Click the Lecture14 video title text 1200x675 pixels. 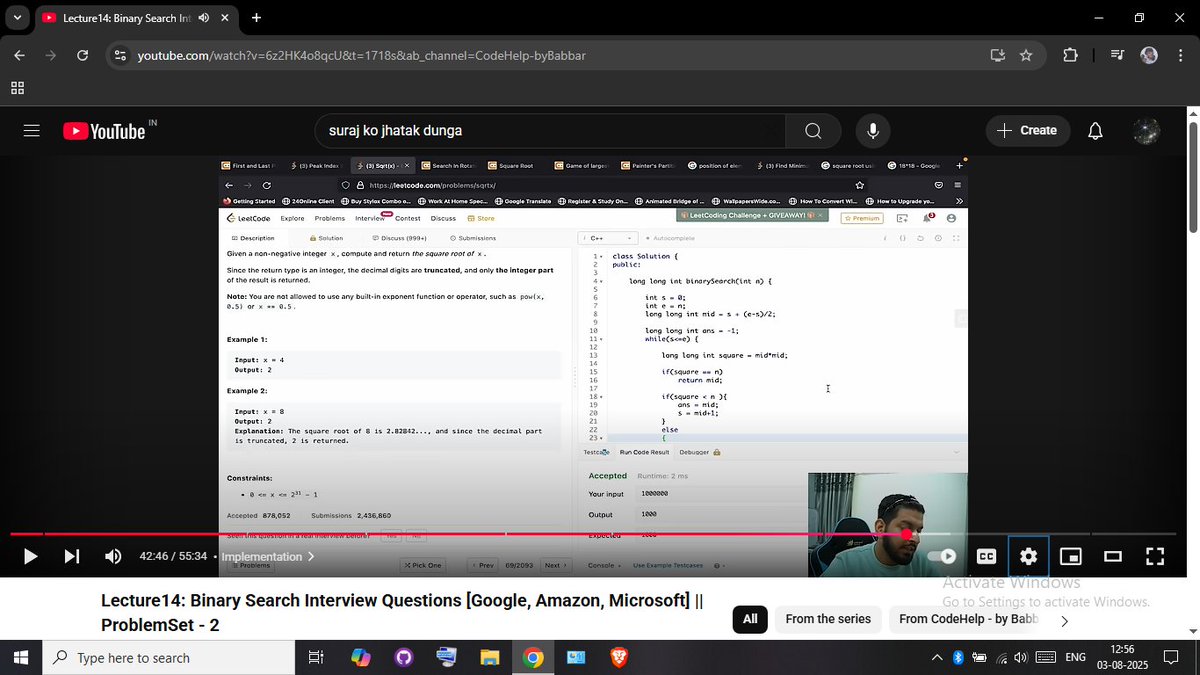tap(402, 612)
